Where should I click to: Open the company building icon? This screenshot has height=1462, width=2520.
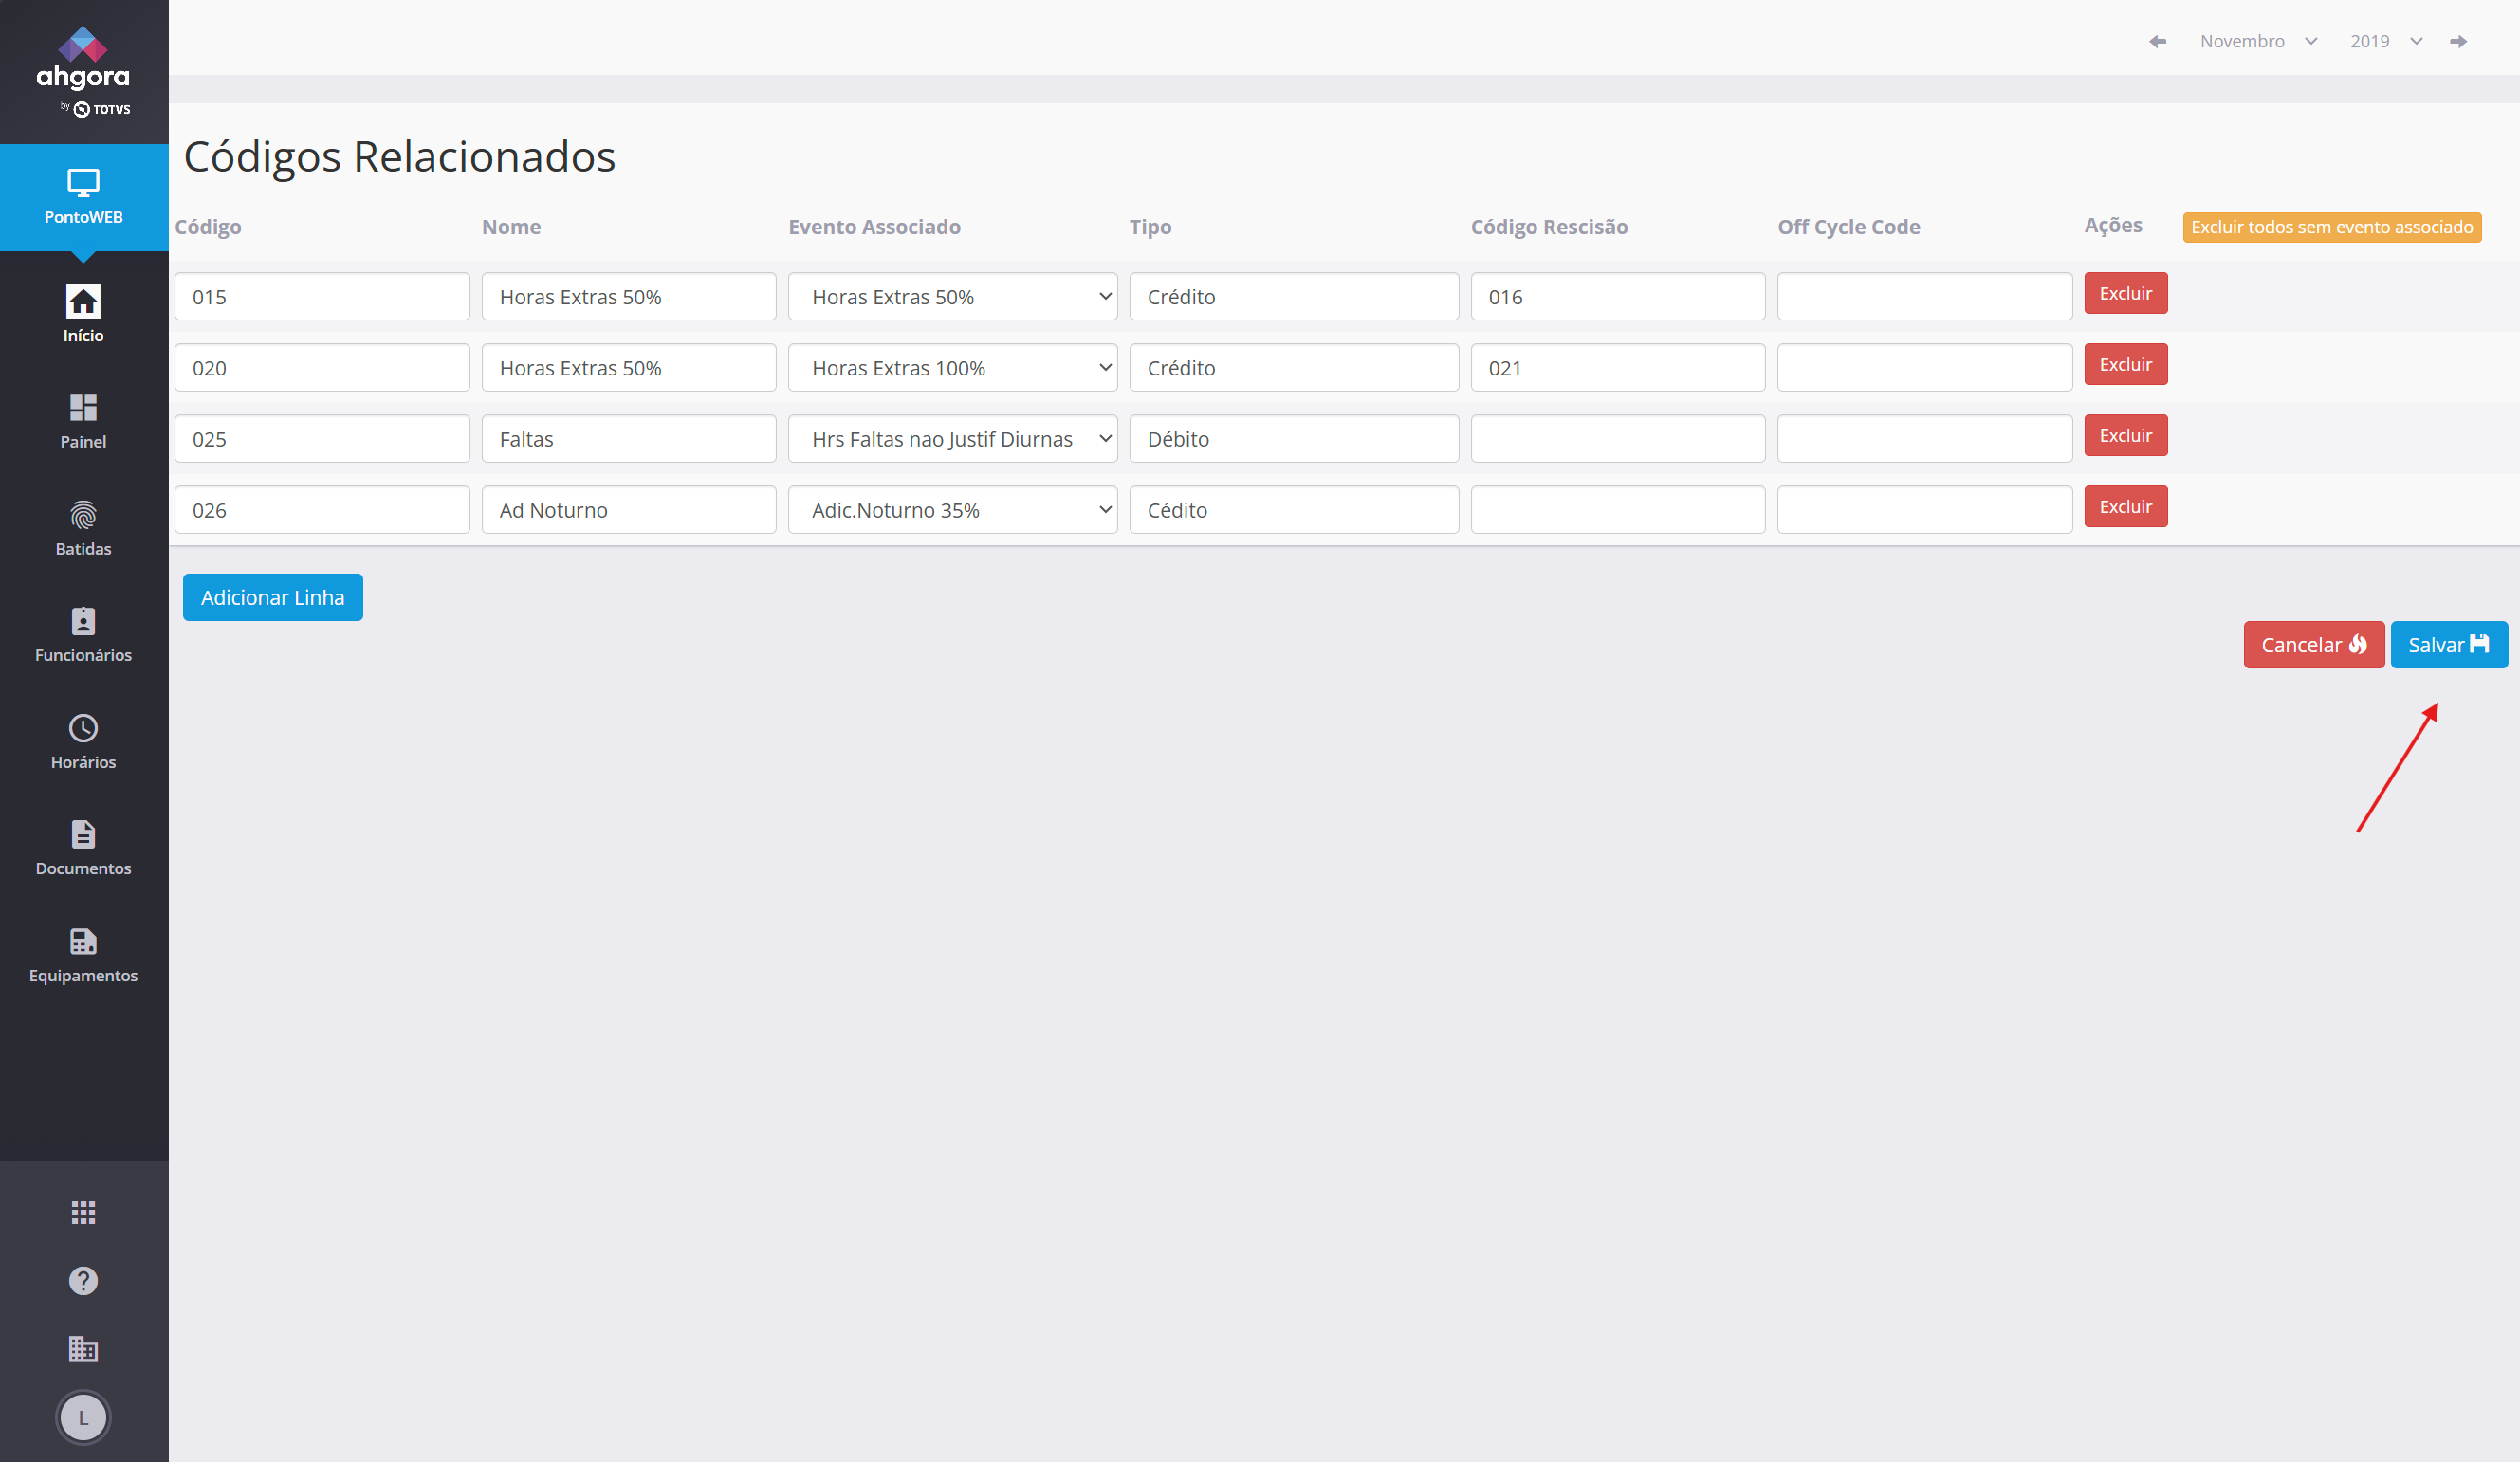83,1348
